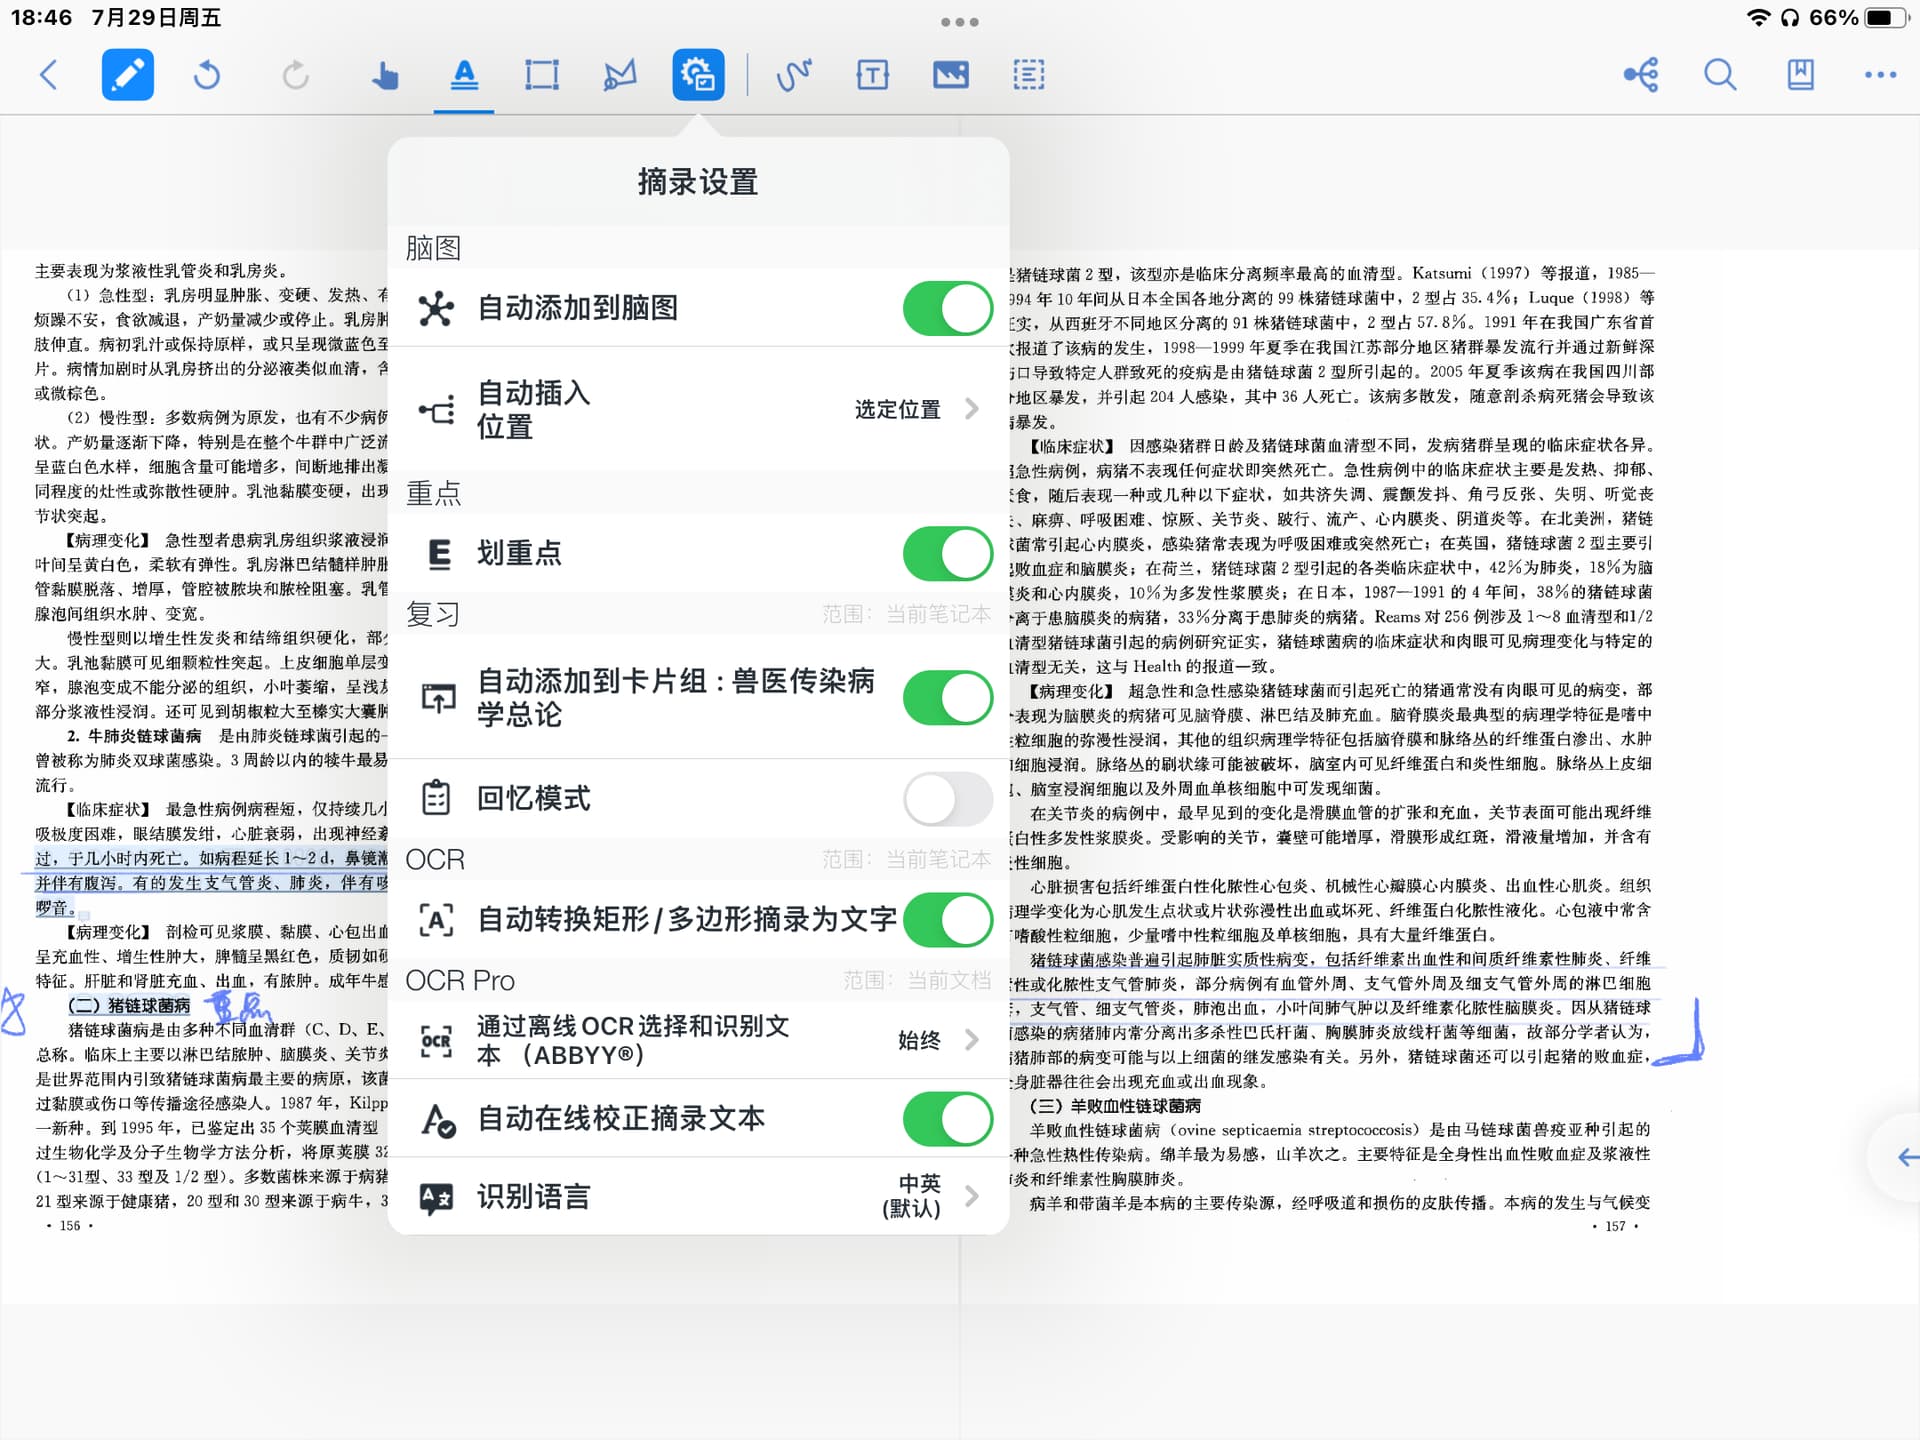Select the handwriting ink tool

click(794, 75)
